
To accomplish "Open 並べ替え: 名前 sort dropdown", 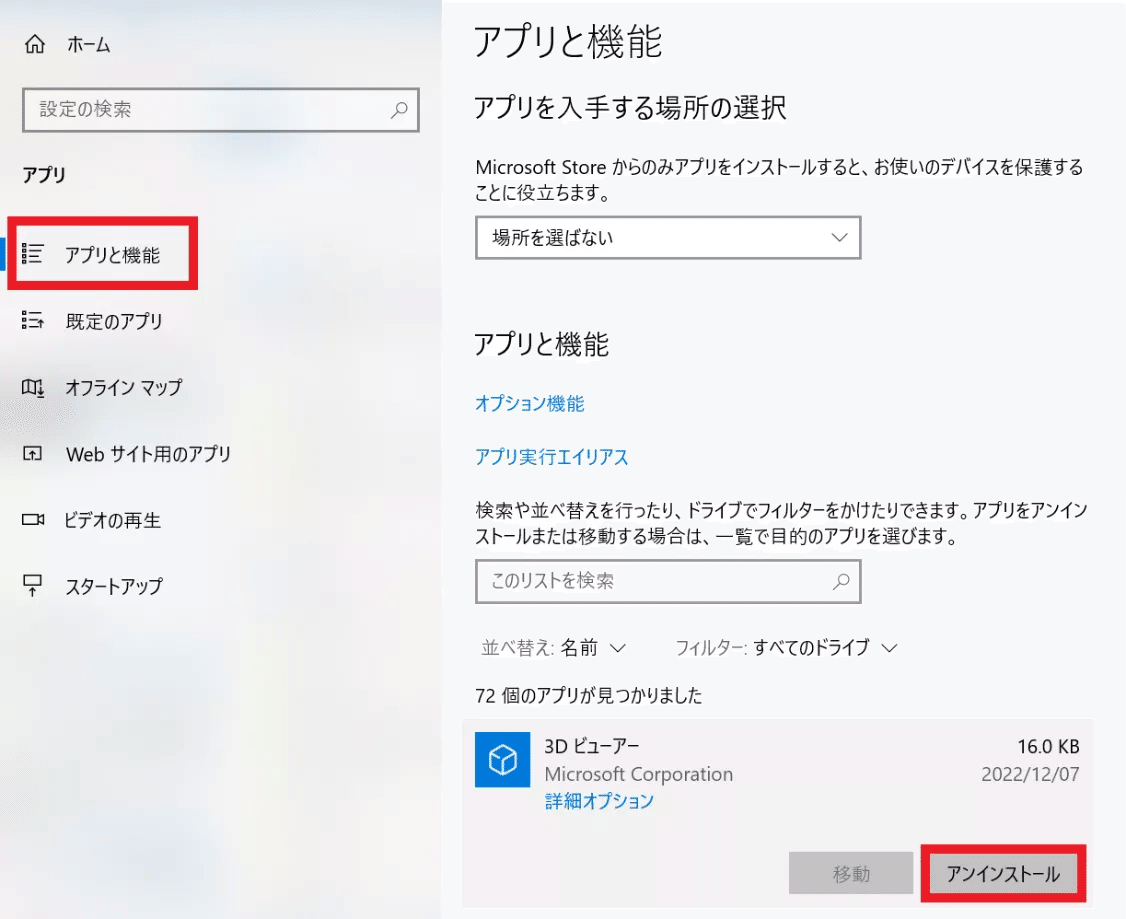I will coord(554,648).
